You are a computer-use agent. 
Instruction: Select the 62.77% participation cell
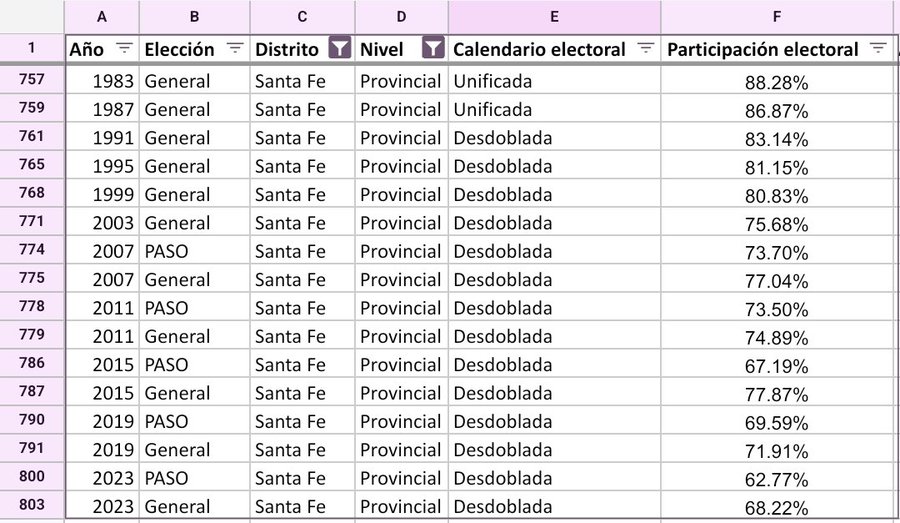[776, 479]
